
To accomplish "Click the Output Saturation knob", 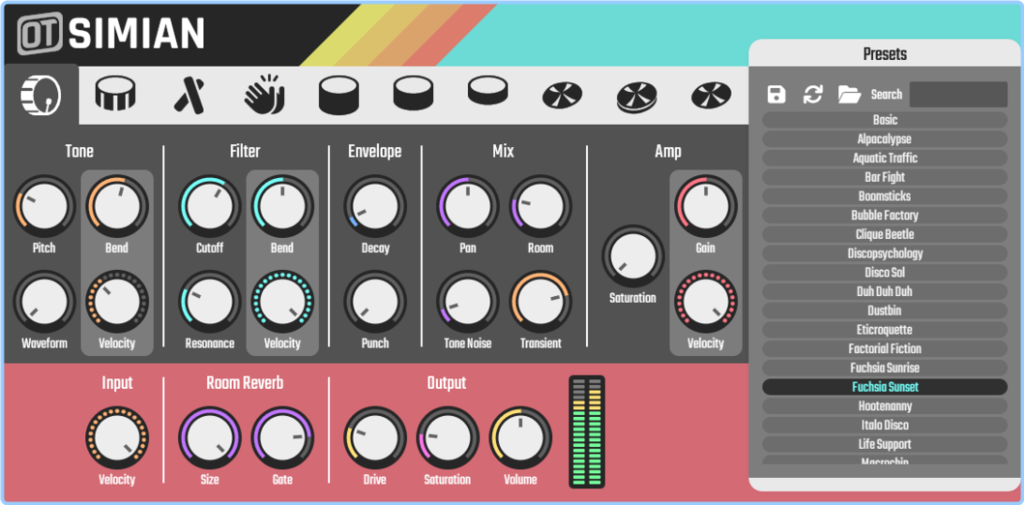I will click(x=447, y=438).
